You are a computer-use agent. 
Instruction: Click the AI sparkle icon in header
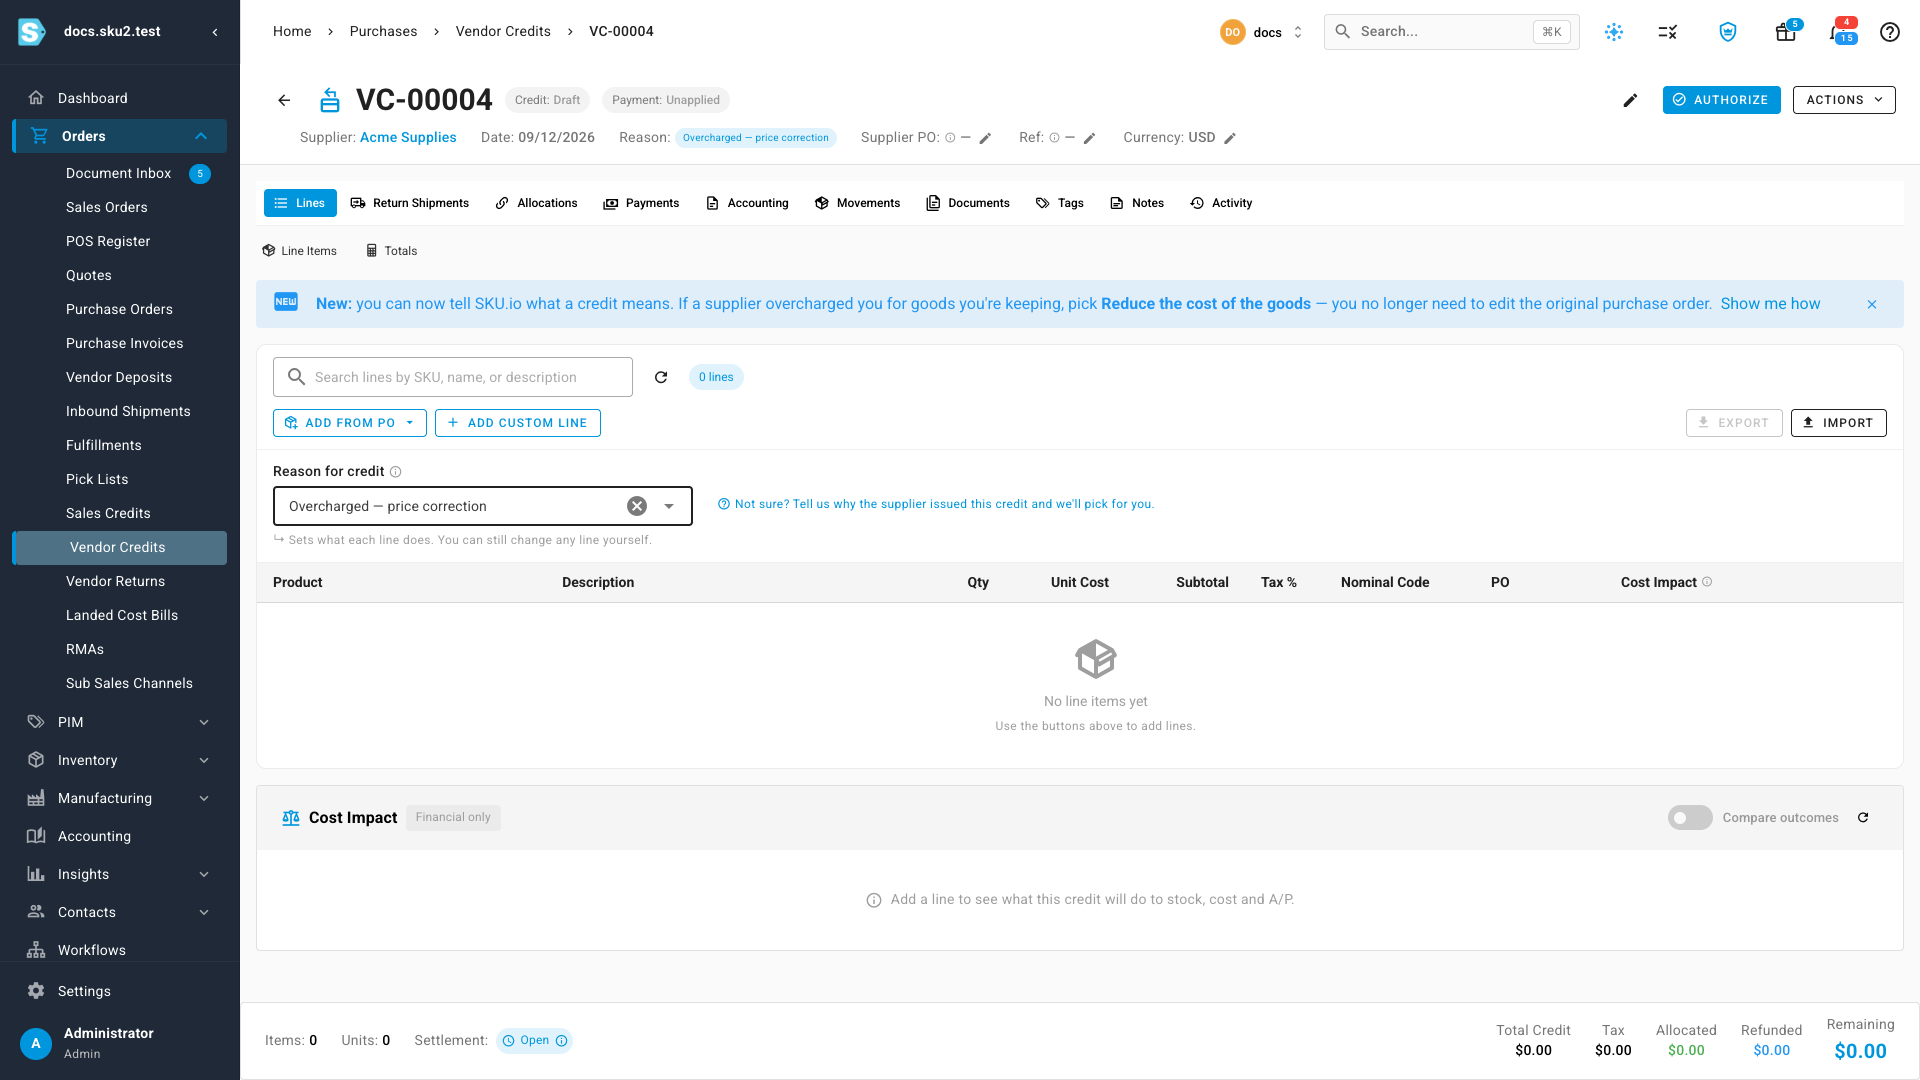(1614, 32)
